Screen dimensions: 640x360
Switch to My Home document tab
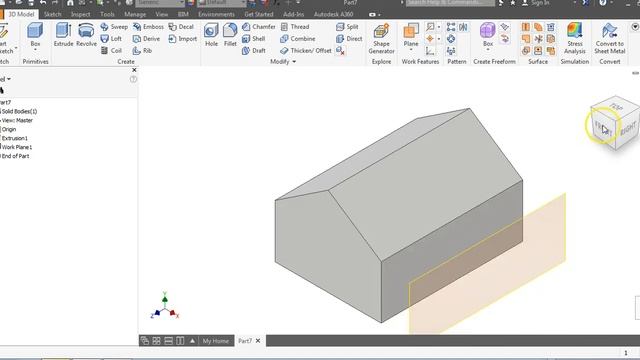click(216, 341)
